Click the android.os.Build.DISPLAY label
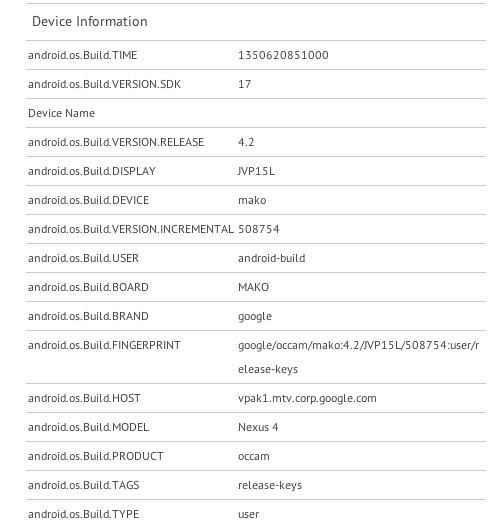The image size is (503, 526). click(x=92, y=171)
